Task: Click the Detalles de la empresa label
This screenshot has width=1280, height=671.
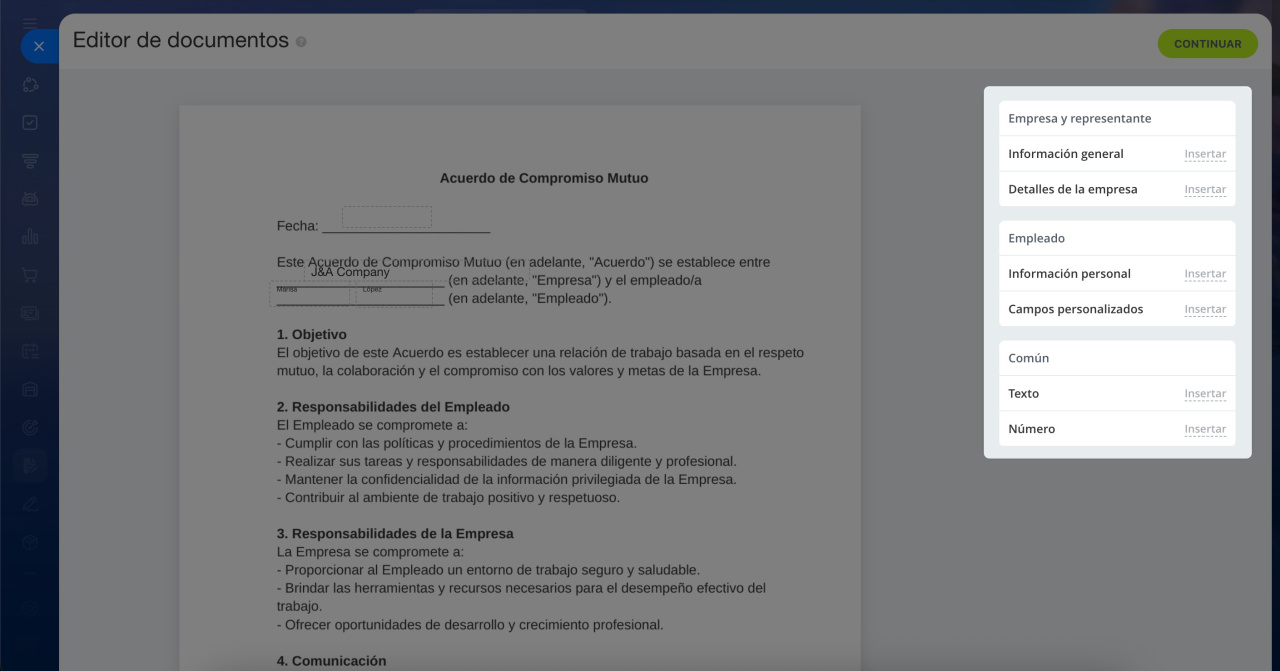Action: point(1073,189)
